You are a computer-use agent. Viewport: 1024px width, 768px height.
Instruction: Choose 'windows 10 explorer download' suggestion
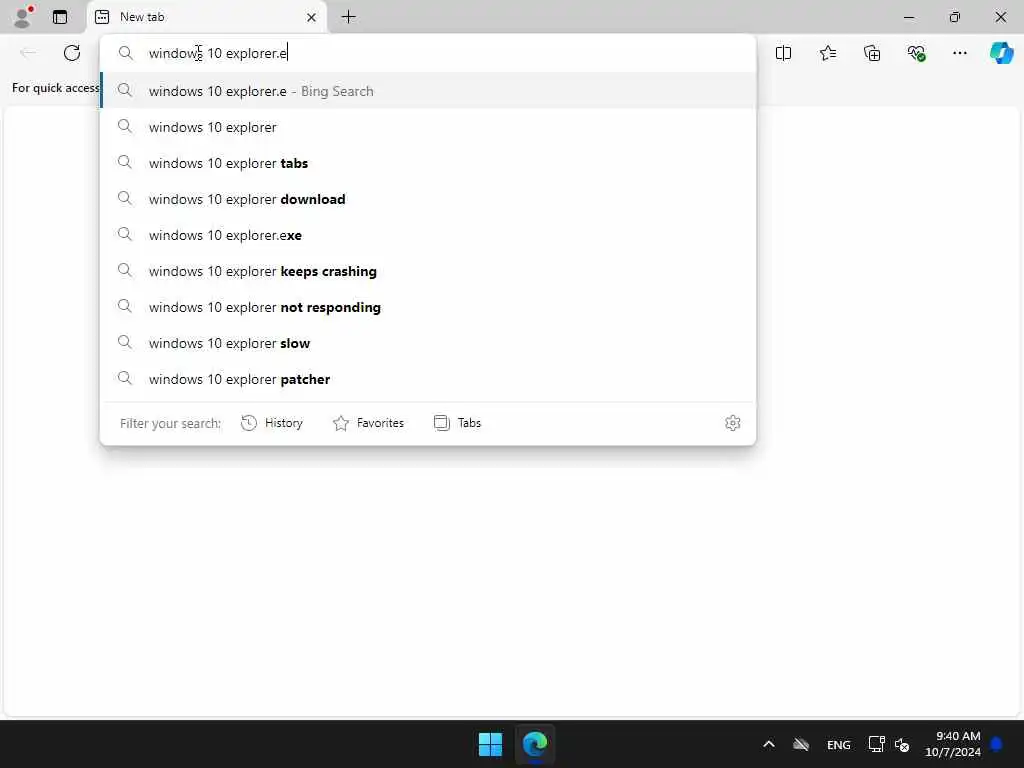point(428,199)
